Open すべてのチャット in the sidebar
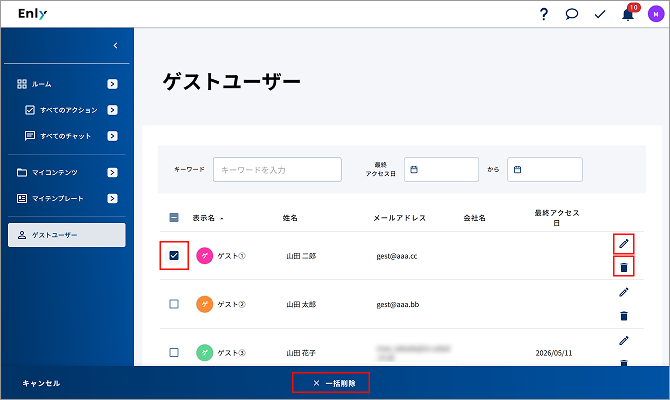The width and height of the screenshot is (670, 400). 65,136
